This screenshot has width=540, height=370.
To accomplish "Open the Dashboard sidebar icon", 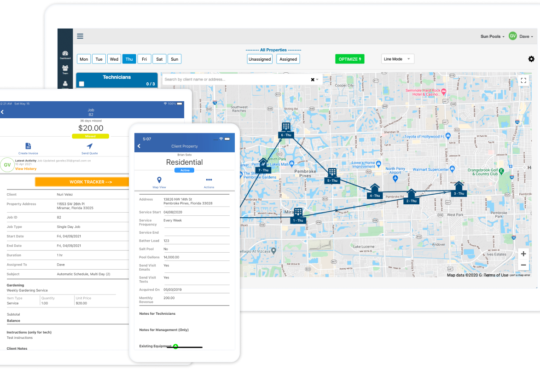I will click(65, 54).
